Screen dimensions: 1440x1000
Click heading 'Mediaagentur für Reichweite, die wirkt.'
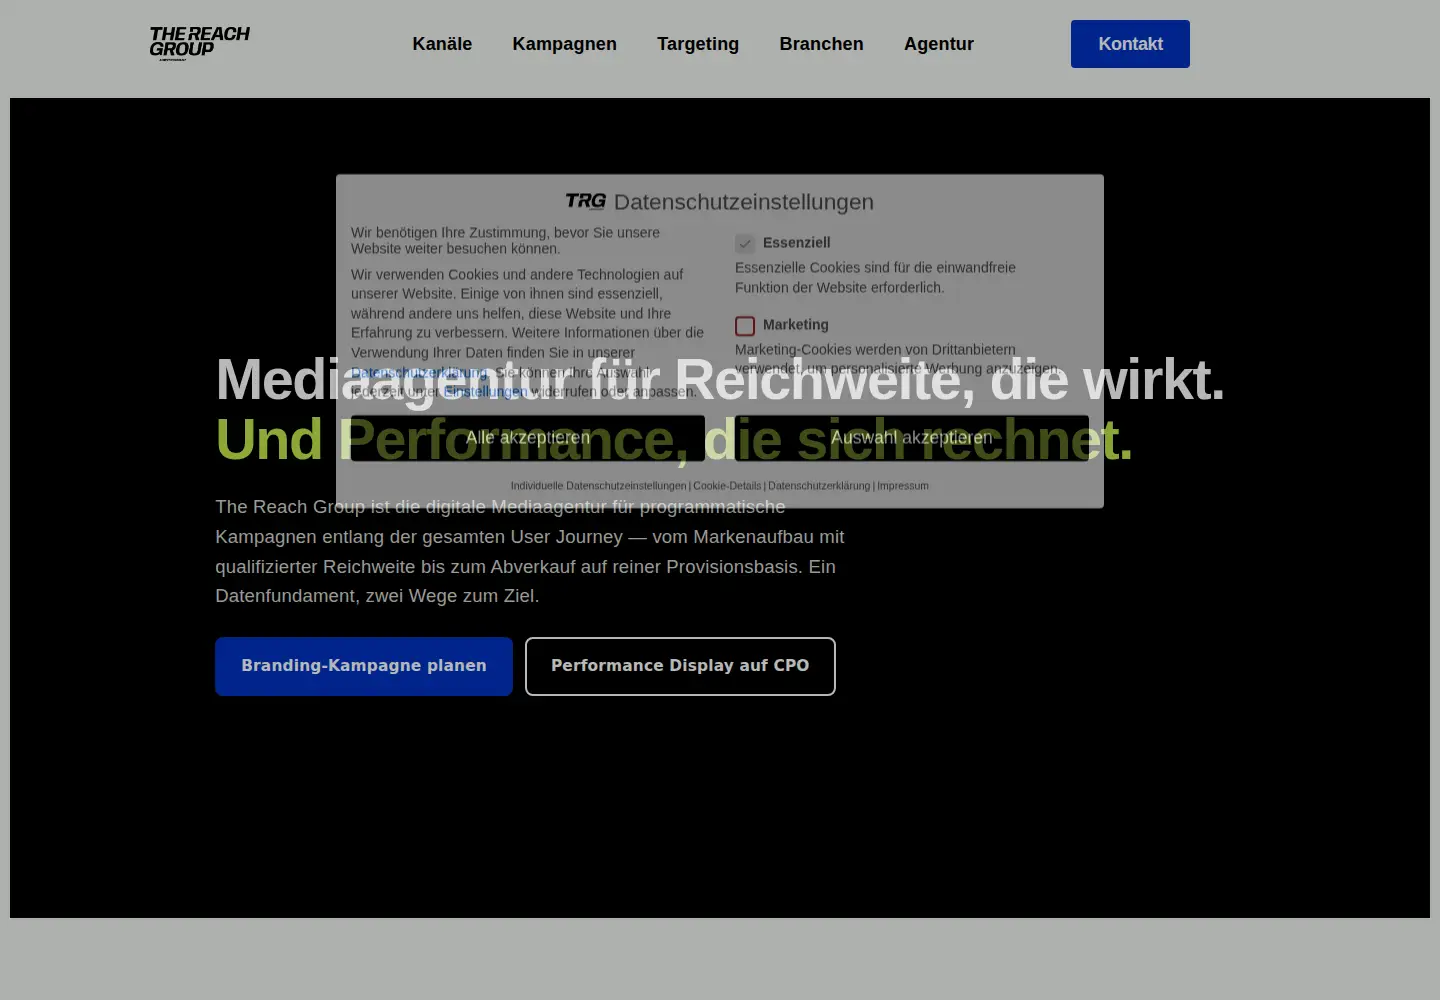(720, 380)
